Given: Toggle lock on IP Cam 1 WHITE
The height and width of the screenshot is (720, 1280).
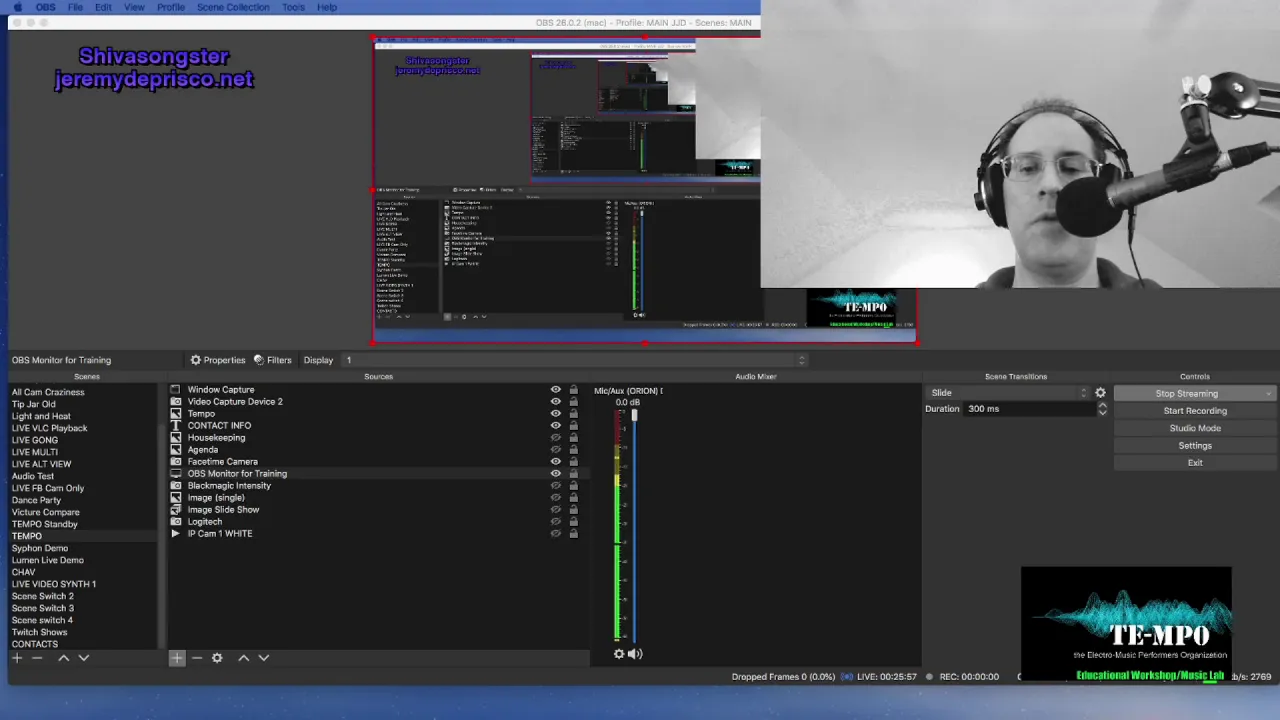Looking at the screenshot, I should [x=573, y=534].
